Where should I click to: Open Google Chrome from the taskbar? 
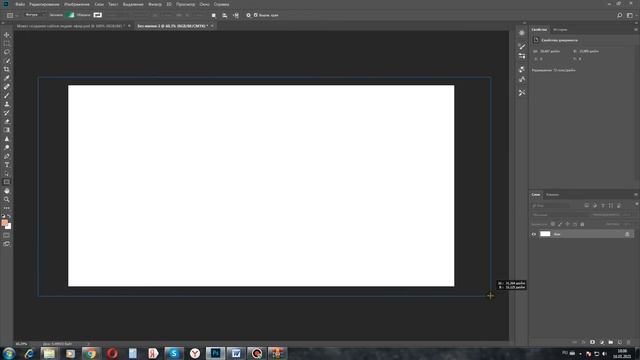[91, 353]
